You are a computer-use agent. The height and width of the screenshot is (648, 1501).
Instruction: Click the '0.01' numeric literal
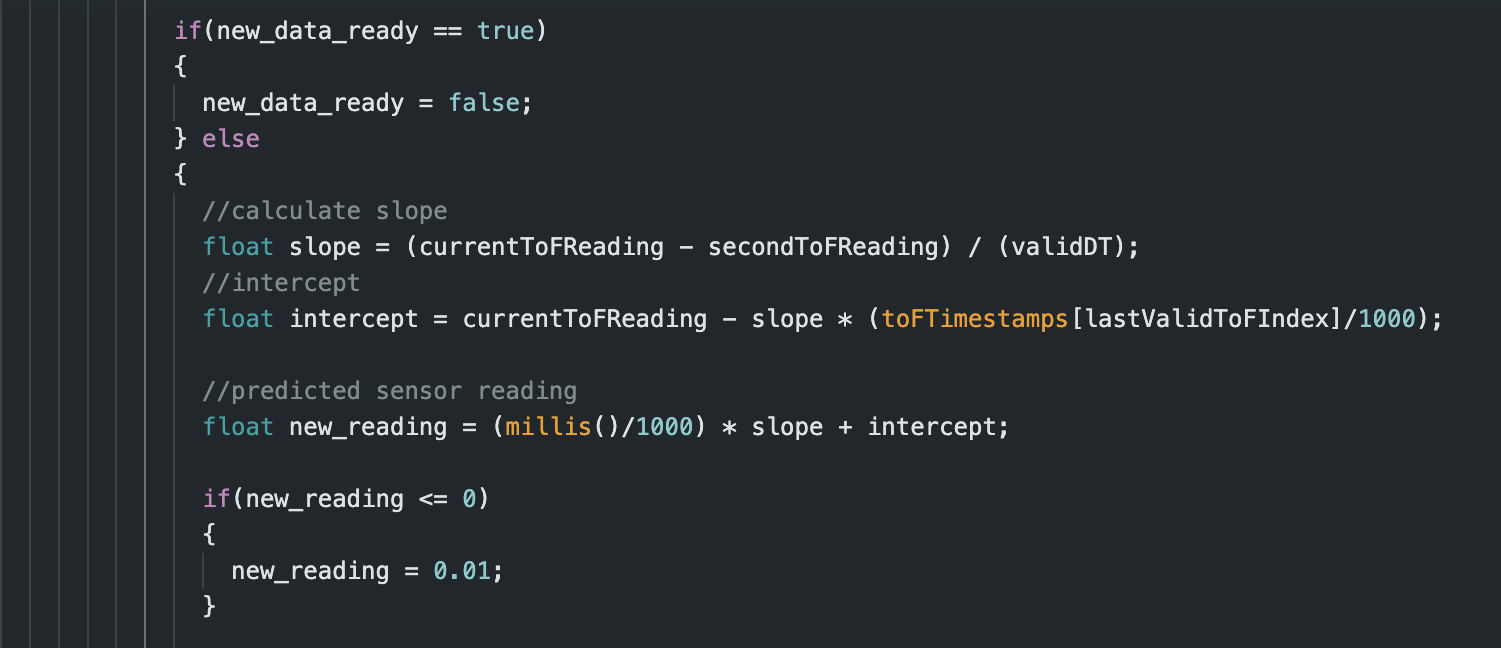(462, 571)
